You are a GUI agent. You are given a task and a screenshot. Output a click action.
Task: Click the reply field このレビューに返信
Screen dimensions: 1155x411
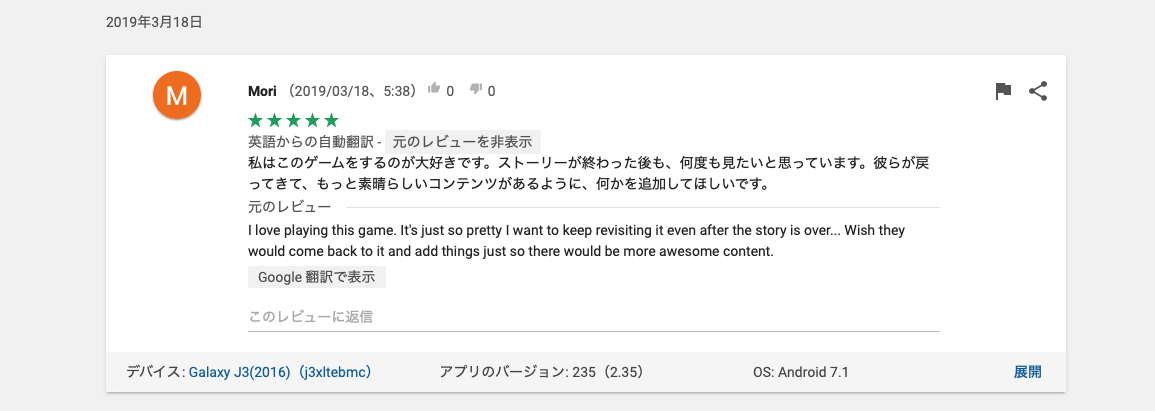(x=593, y=317)
